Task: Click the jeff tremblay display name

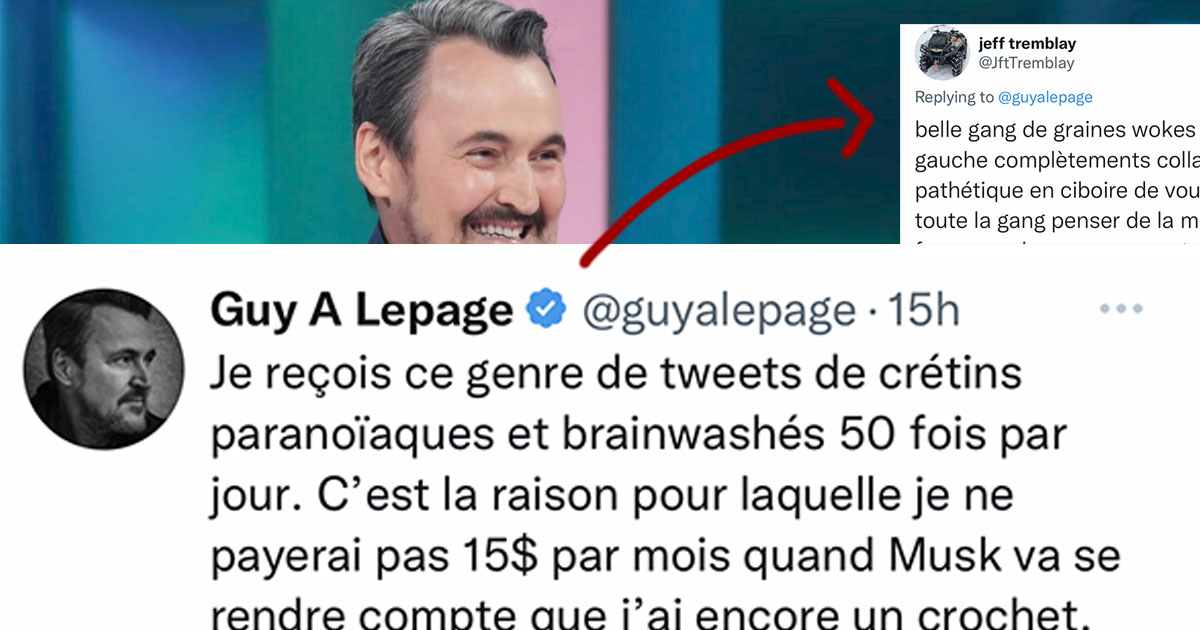Action: tap(1027, 44)
